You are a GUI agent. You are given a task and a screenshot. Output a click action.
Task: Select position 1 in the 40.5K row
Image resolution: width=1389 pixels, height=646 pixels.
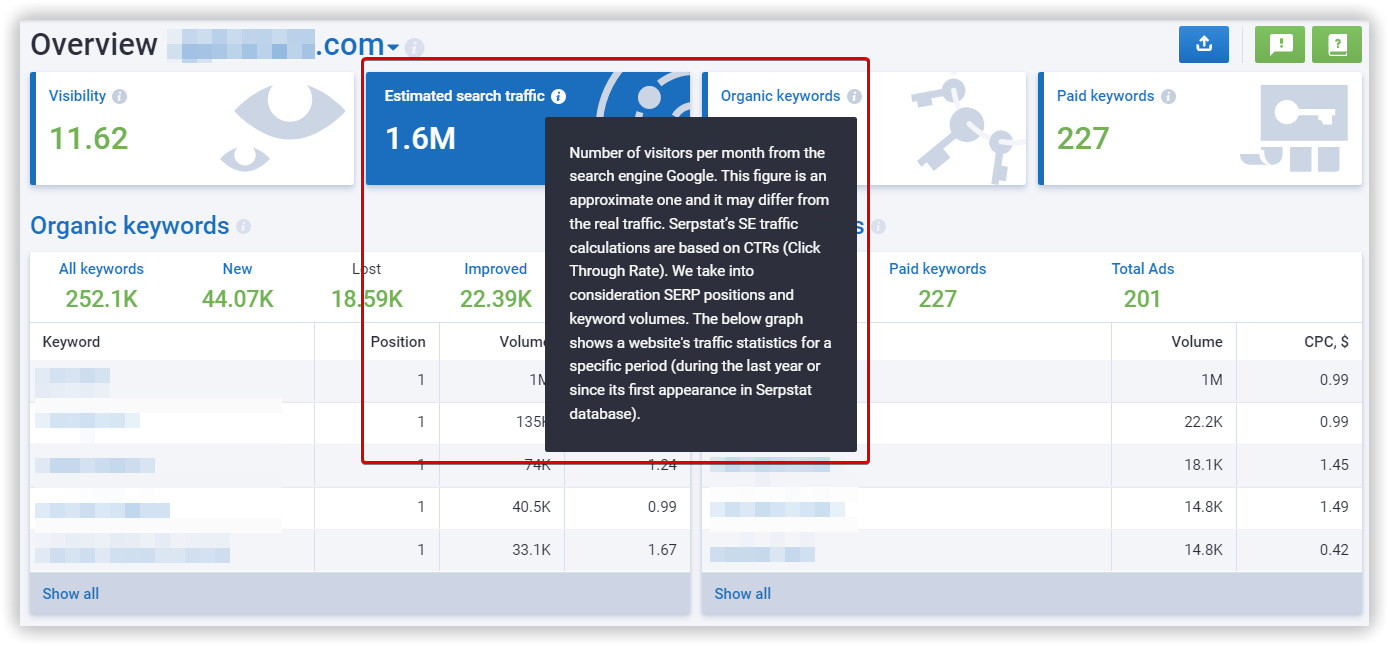(422, 508)
